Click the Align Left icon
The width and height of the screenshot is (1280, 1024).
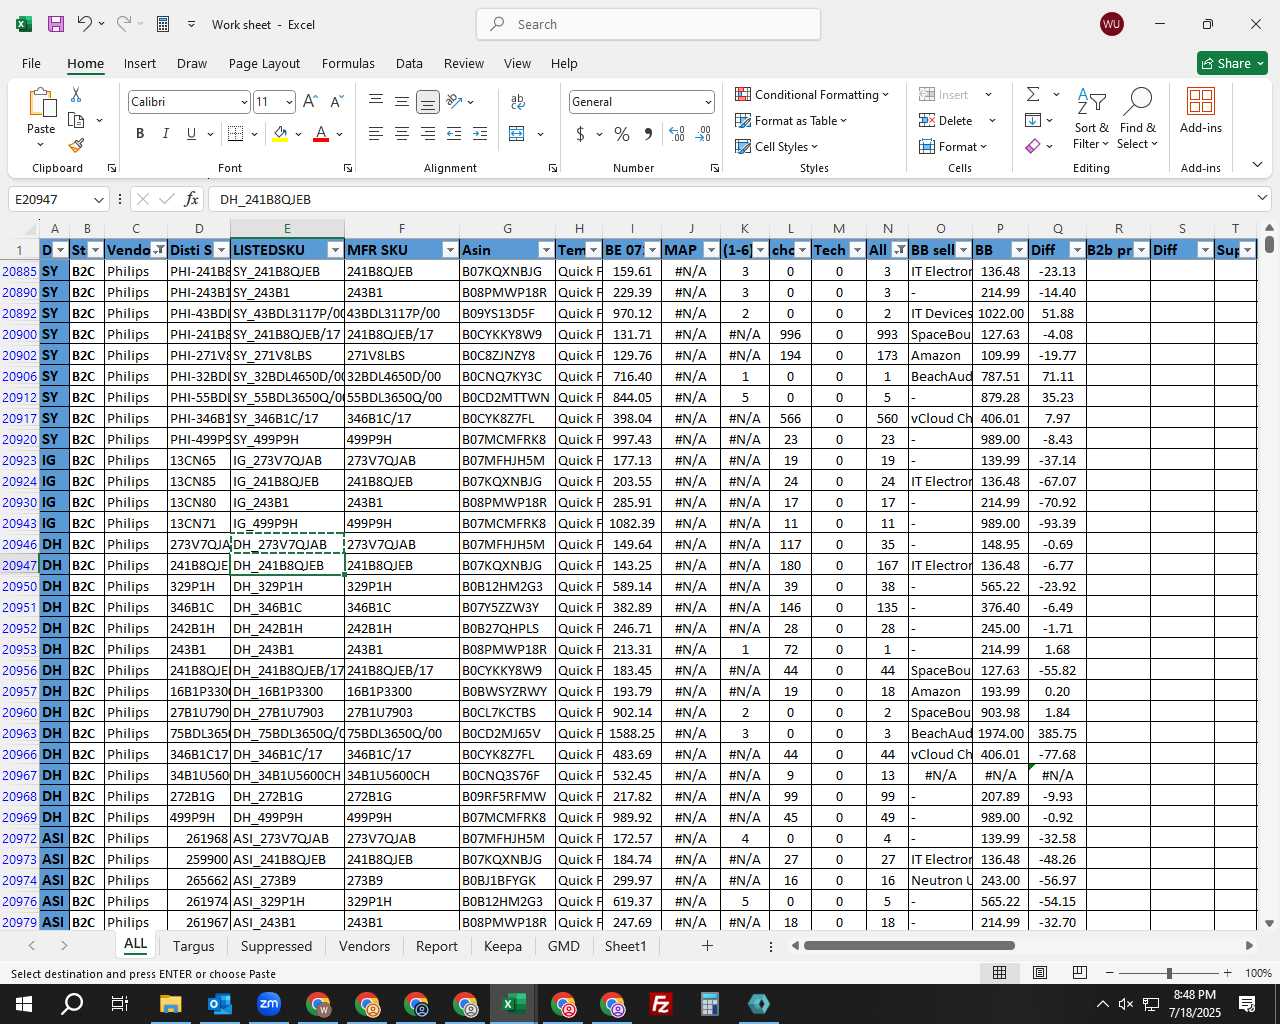point(376,134)
